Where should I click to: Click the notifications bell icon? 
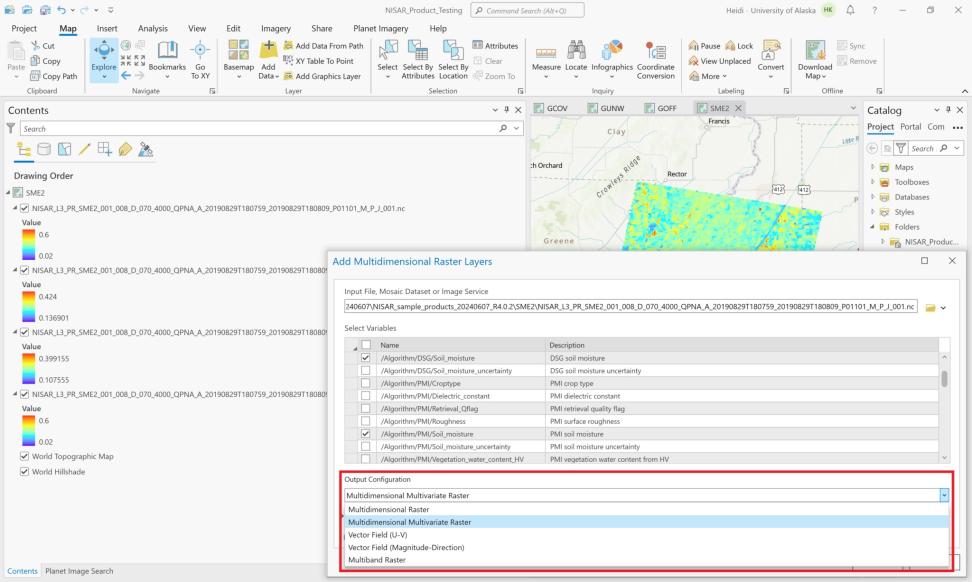(850, 10)
